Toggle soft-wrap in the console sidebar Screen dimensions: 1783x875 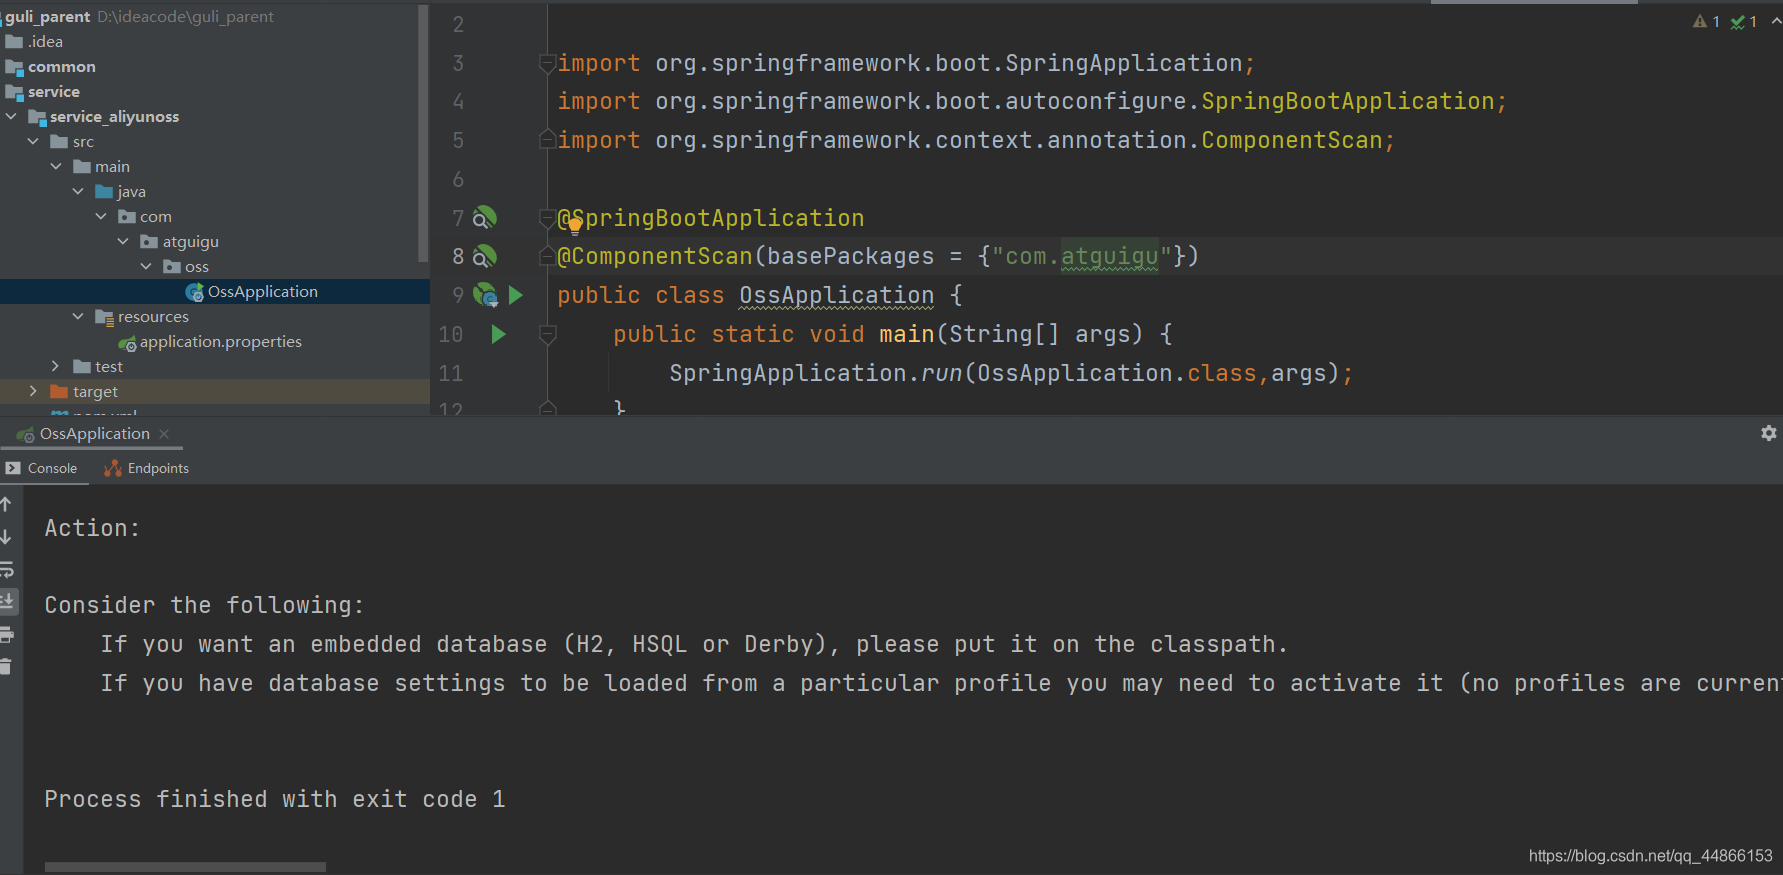point(6,569)
